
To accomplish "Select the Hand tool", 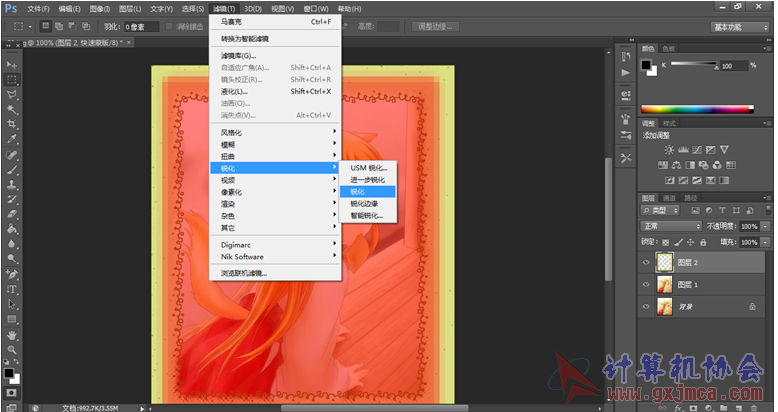I will coord(11,335).
